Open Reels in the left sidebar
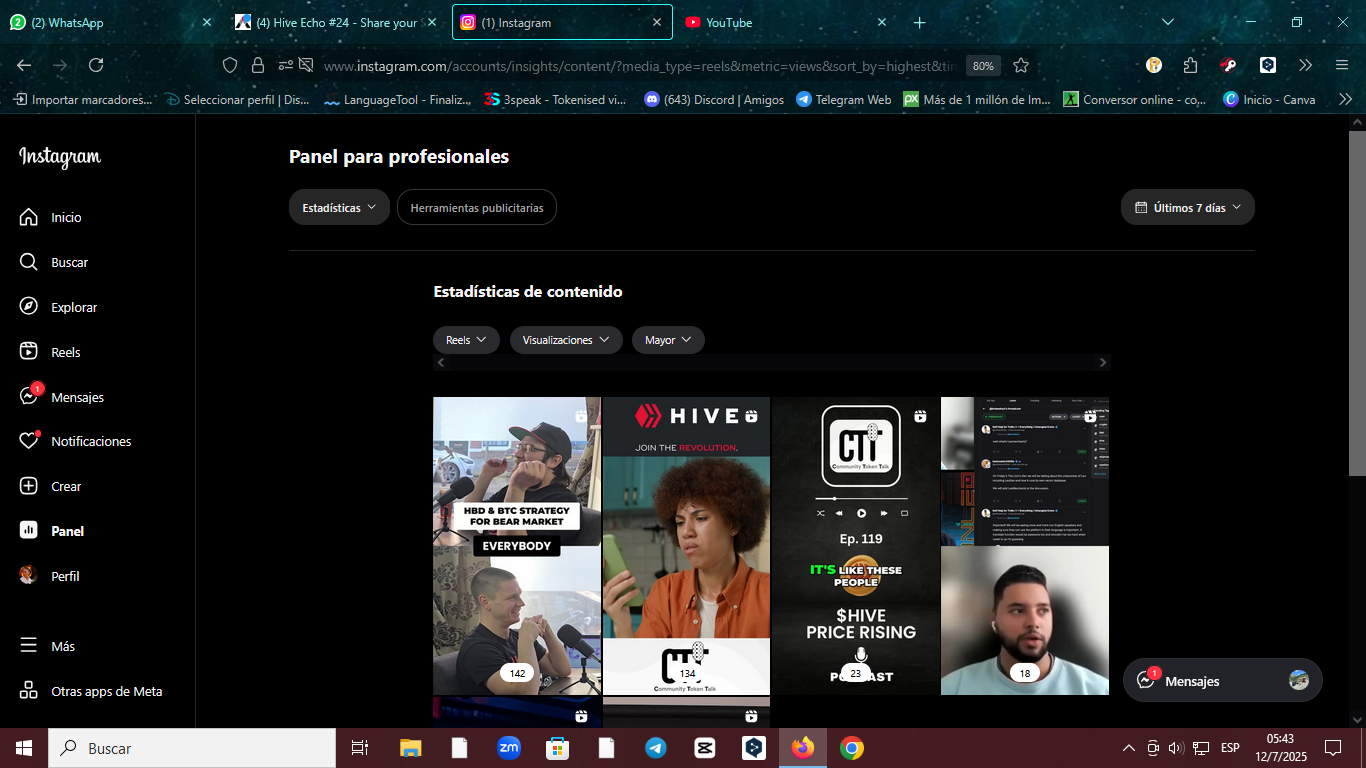This screenshot has height=768, width=1366. (50, 352)
